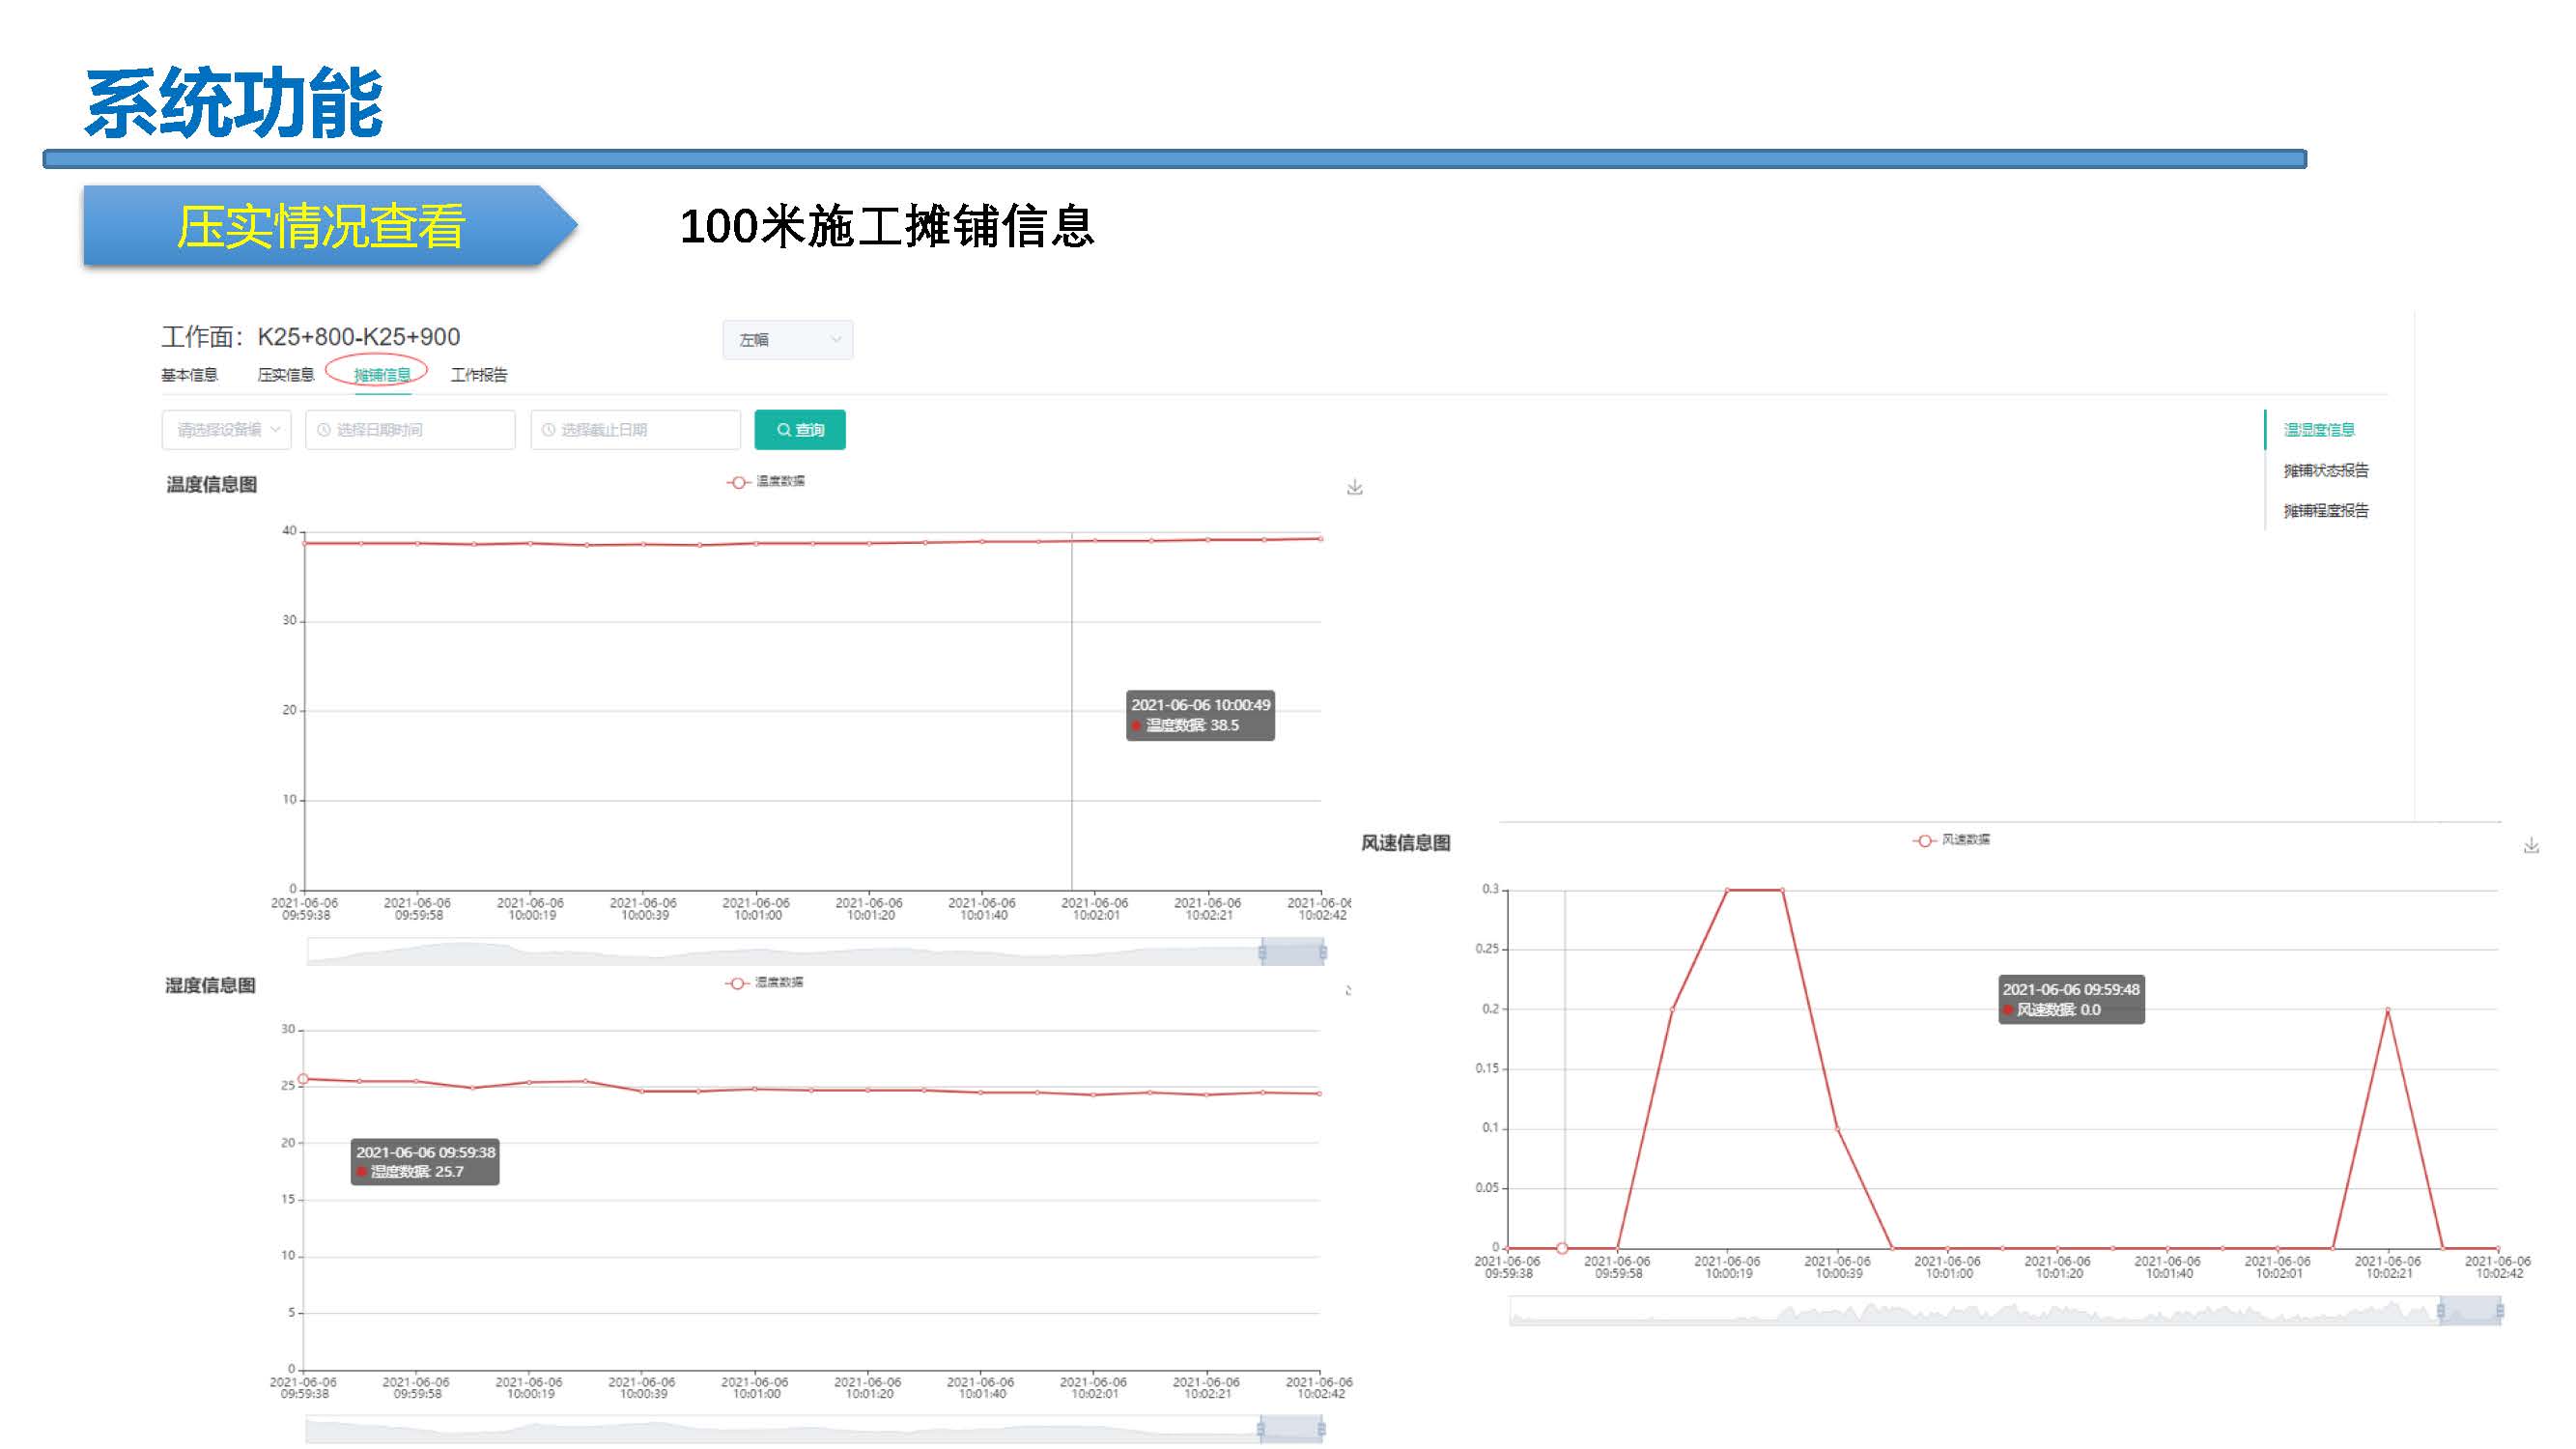The image size is (2576, 1449).
Task: Click the chevron arrow of 左幅 dropdown
Action: point(836,340)
